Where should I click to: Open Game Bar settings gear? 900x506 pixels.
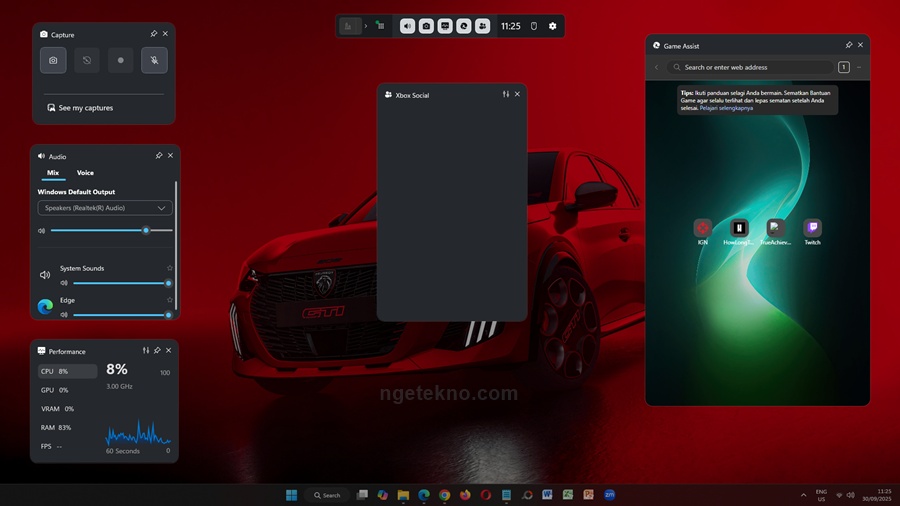coord(552,26)
